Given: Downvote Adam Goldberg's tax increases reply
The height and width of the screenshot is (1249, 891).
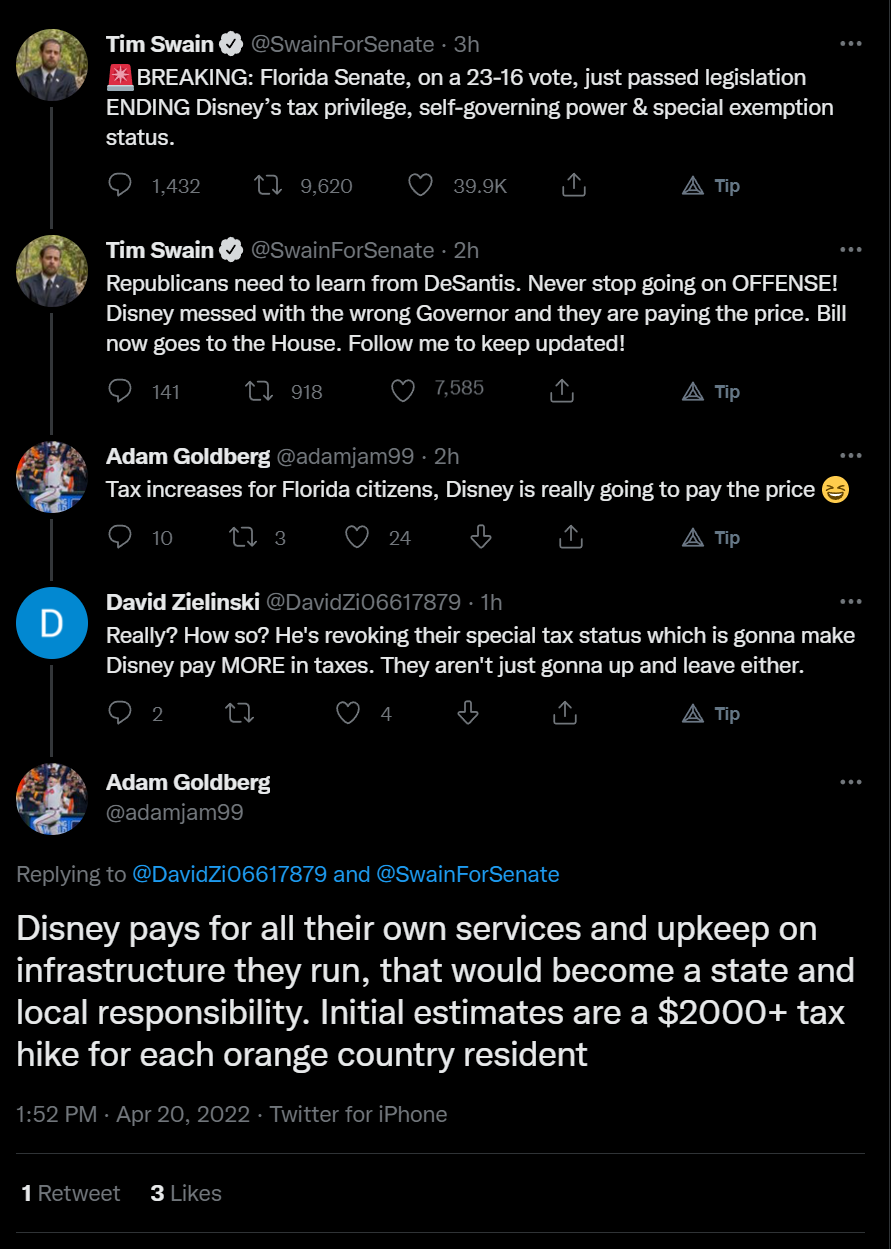Looking at the screenshot, I should pyautogui.click(x=480, y=537).
